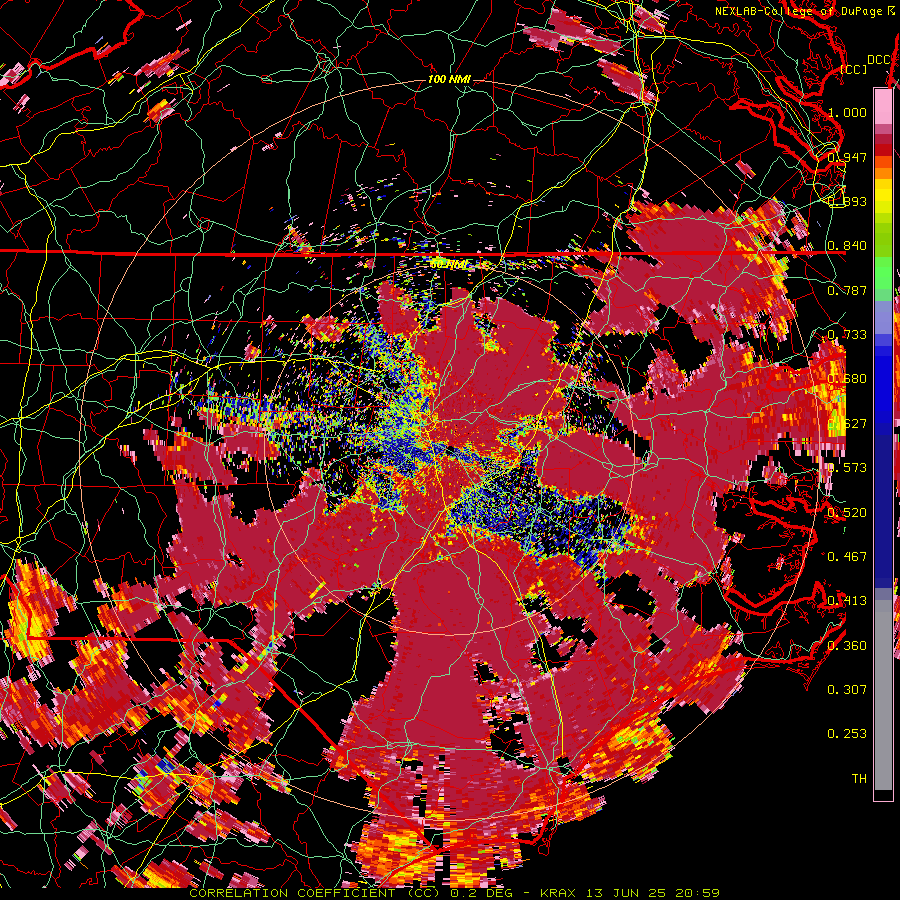Click the 50 NMI range ring label
Image resolution: width=900 pixels, height=900 pixels.
[x=448, y=264]
